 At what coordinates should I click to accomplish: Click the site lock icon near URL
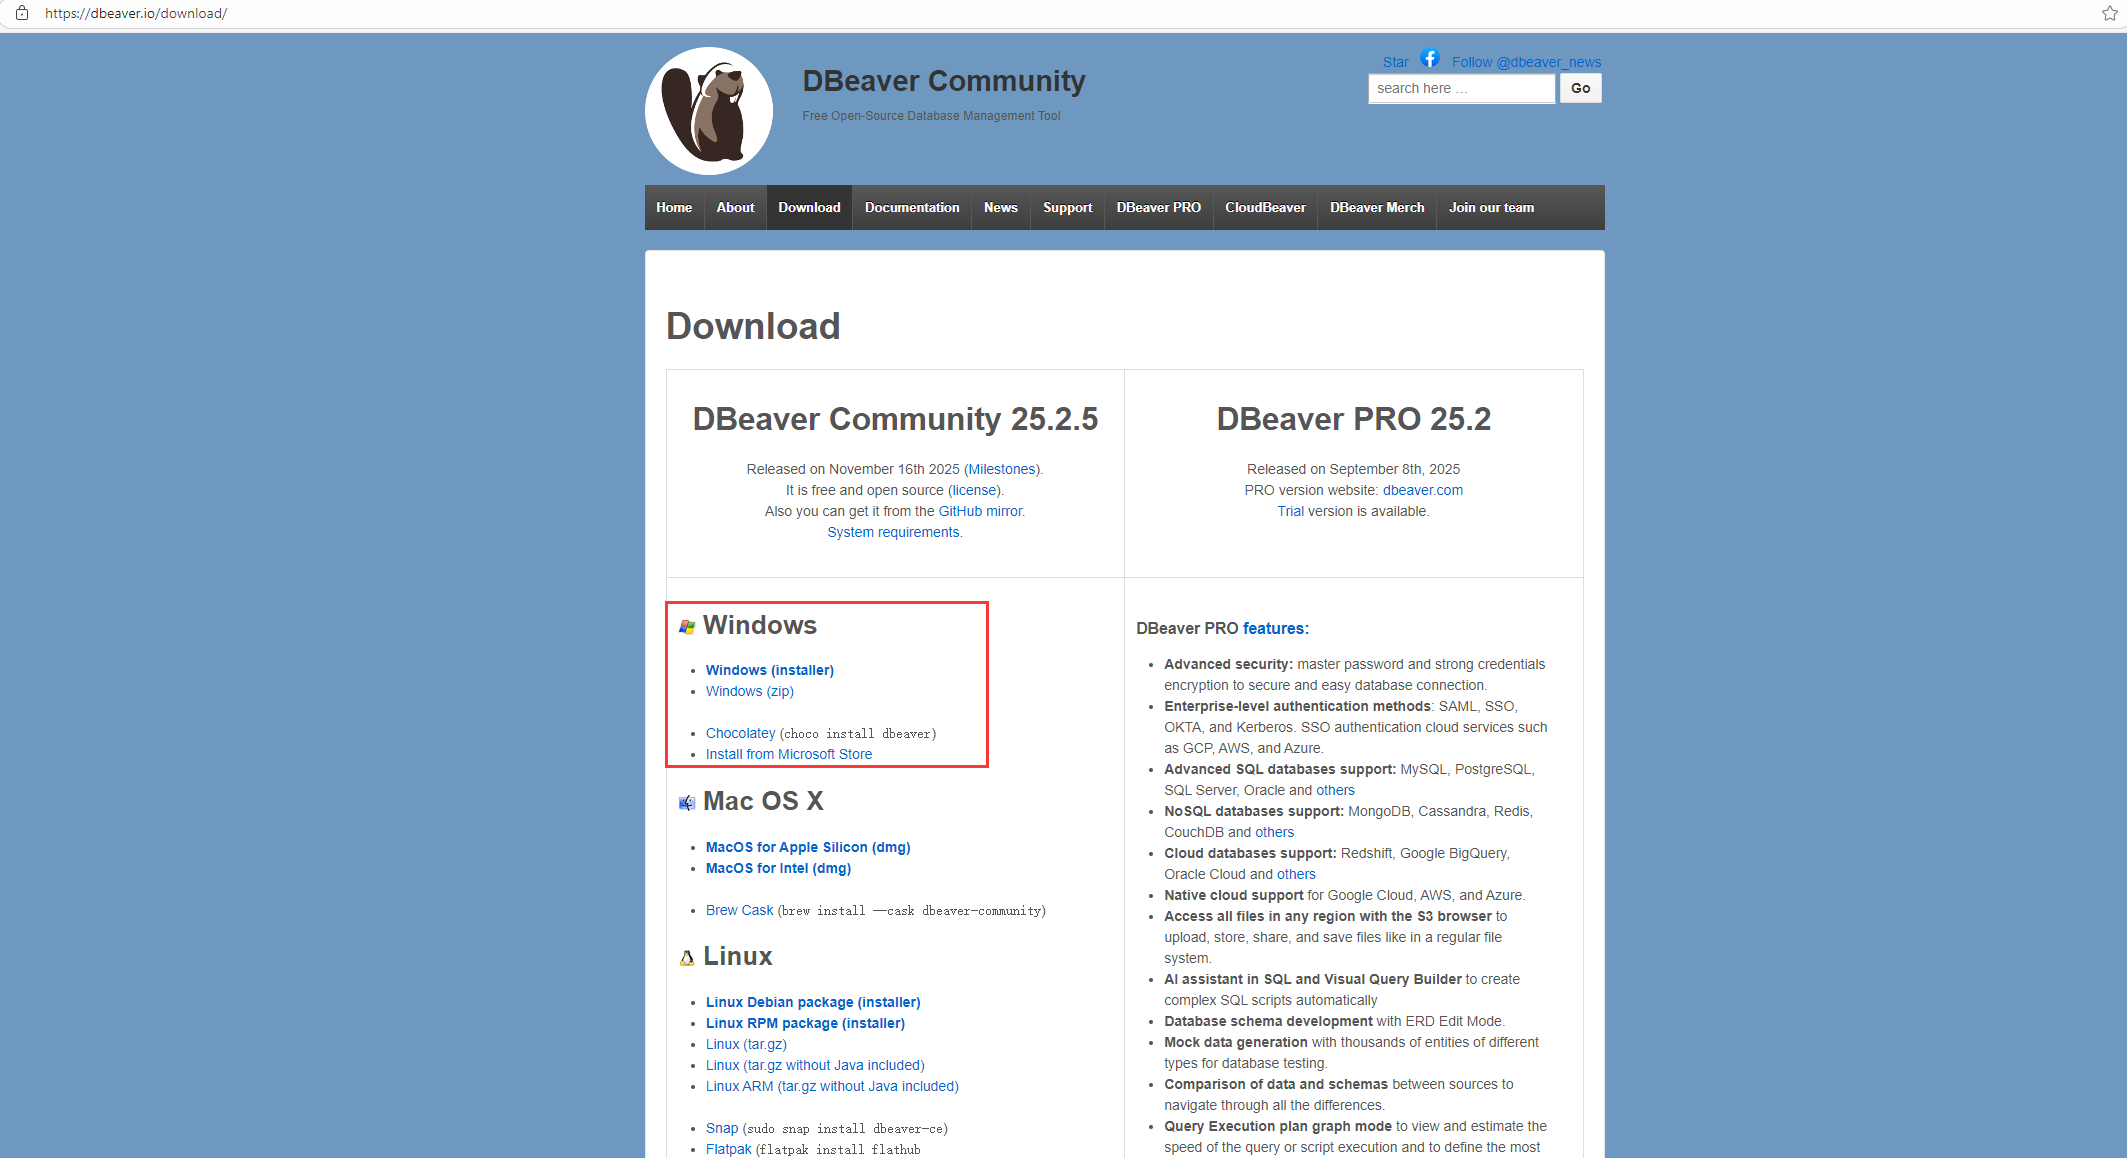tap(21, 13)
